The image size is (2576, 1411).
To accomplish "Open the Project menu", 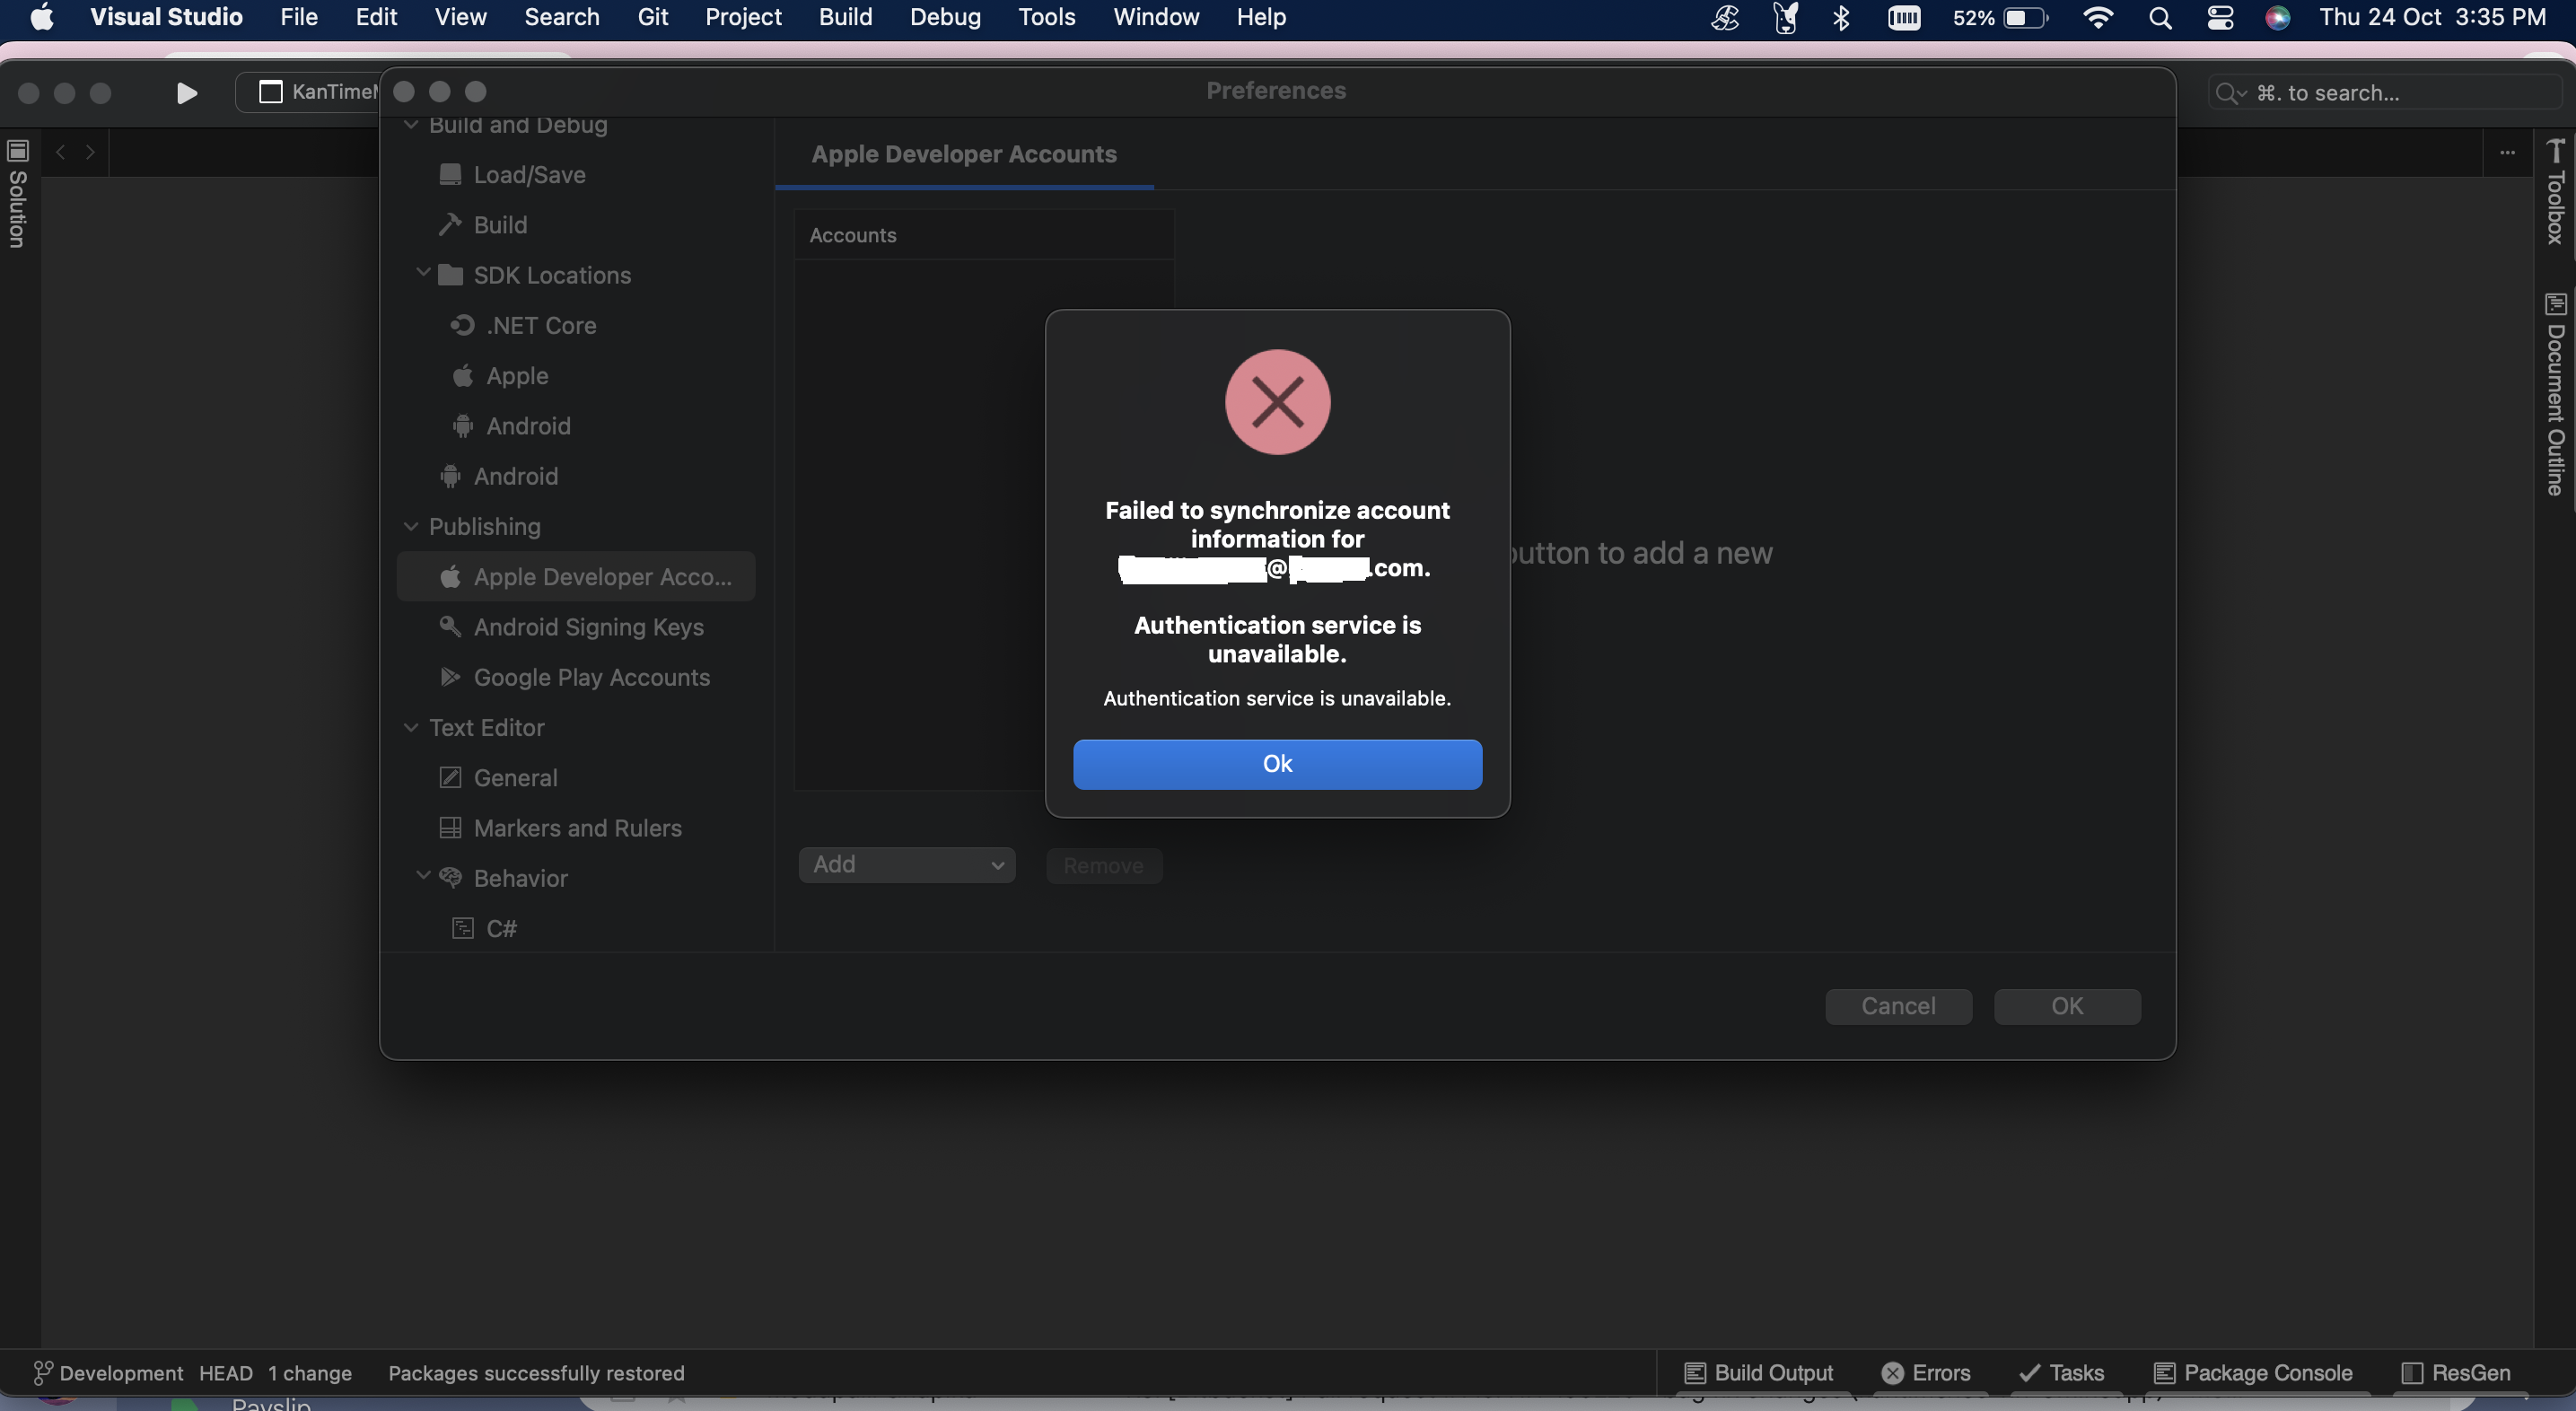I will [743, 17].
